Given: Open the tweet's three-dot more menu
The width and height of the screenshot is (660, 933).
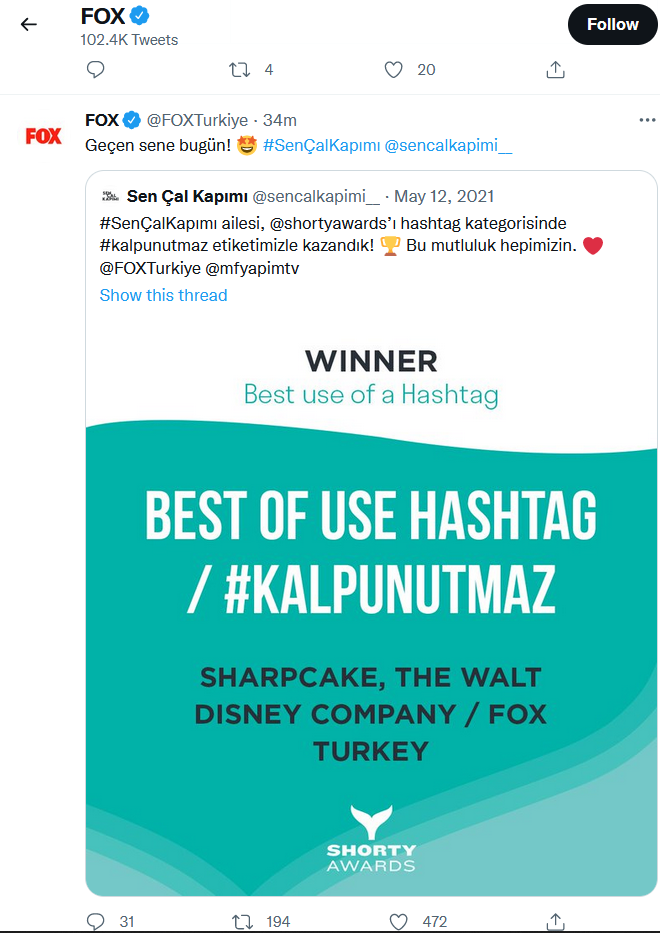Looking at the screenshot, I should point(647,120).
